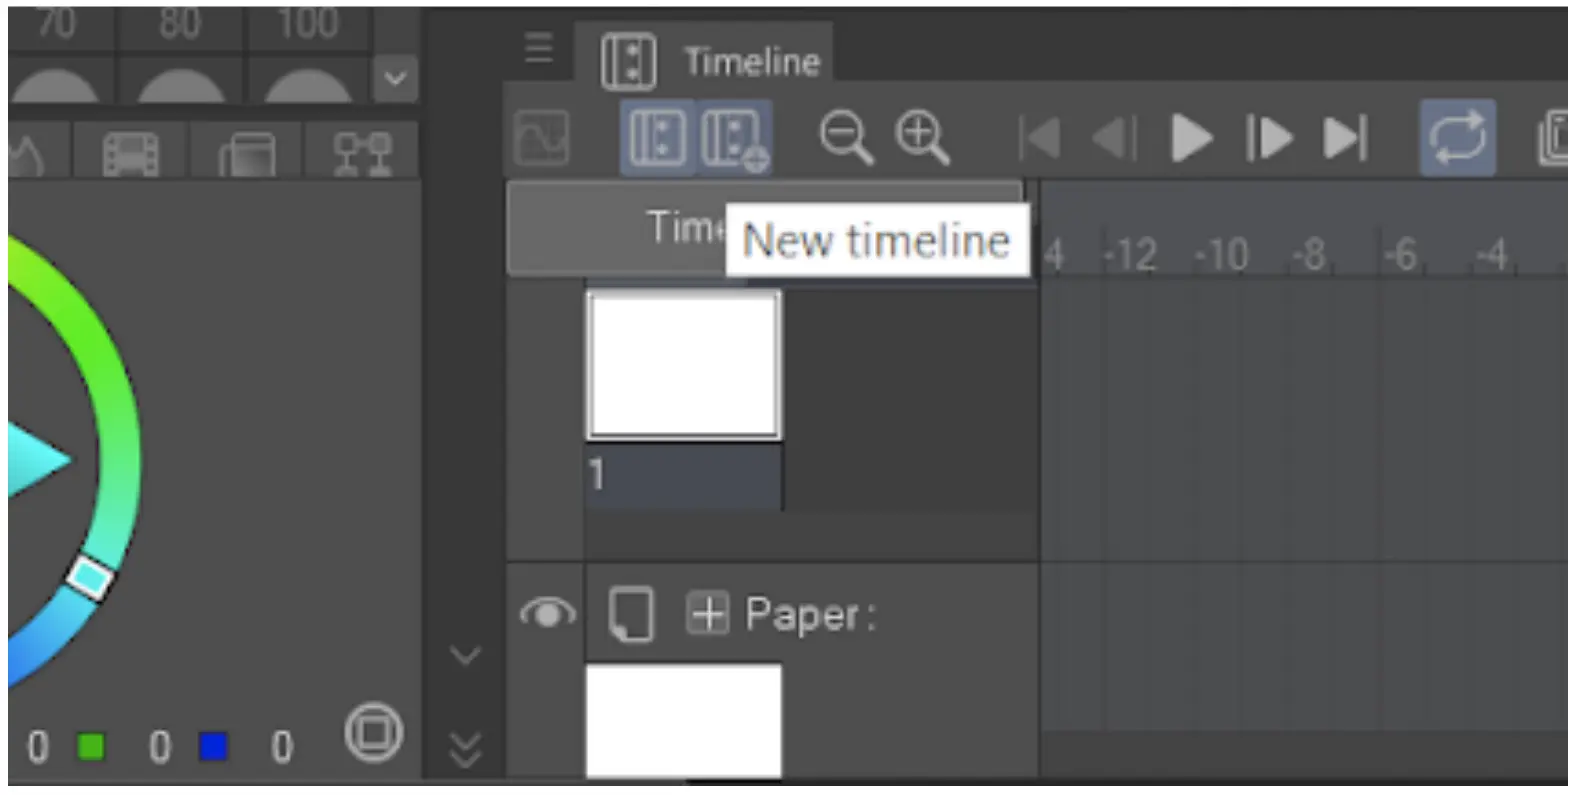Select the cel 1 thumbnail
The height and width of the screenshot is (795, 1575).
683,366
